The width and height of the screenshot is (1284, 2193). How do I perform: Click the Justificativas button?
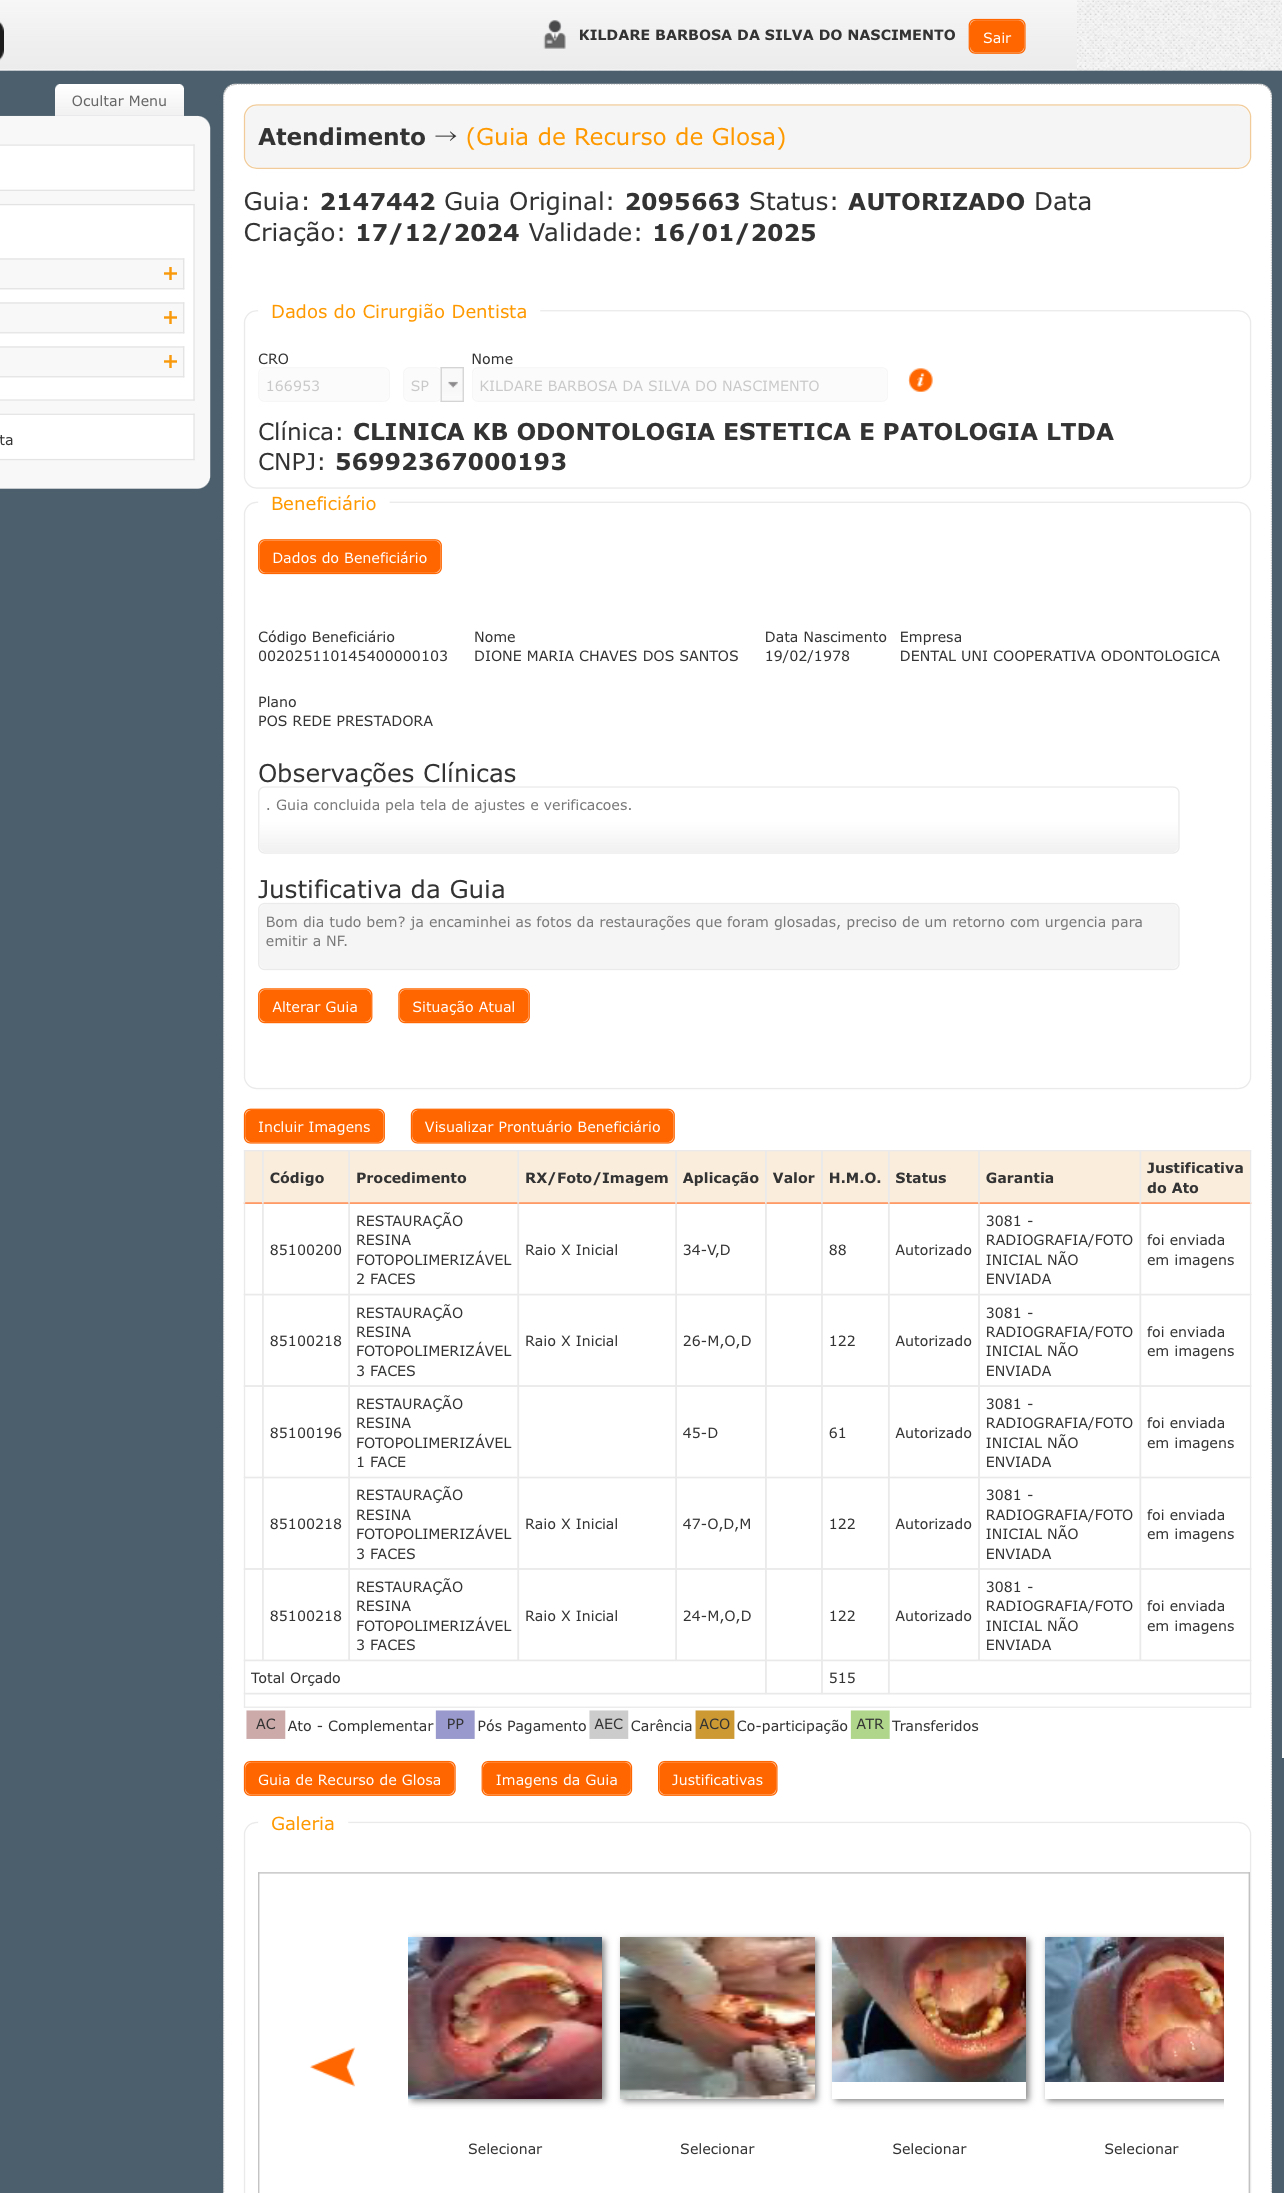pyautogui.click(x=717, y=1780)
